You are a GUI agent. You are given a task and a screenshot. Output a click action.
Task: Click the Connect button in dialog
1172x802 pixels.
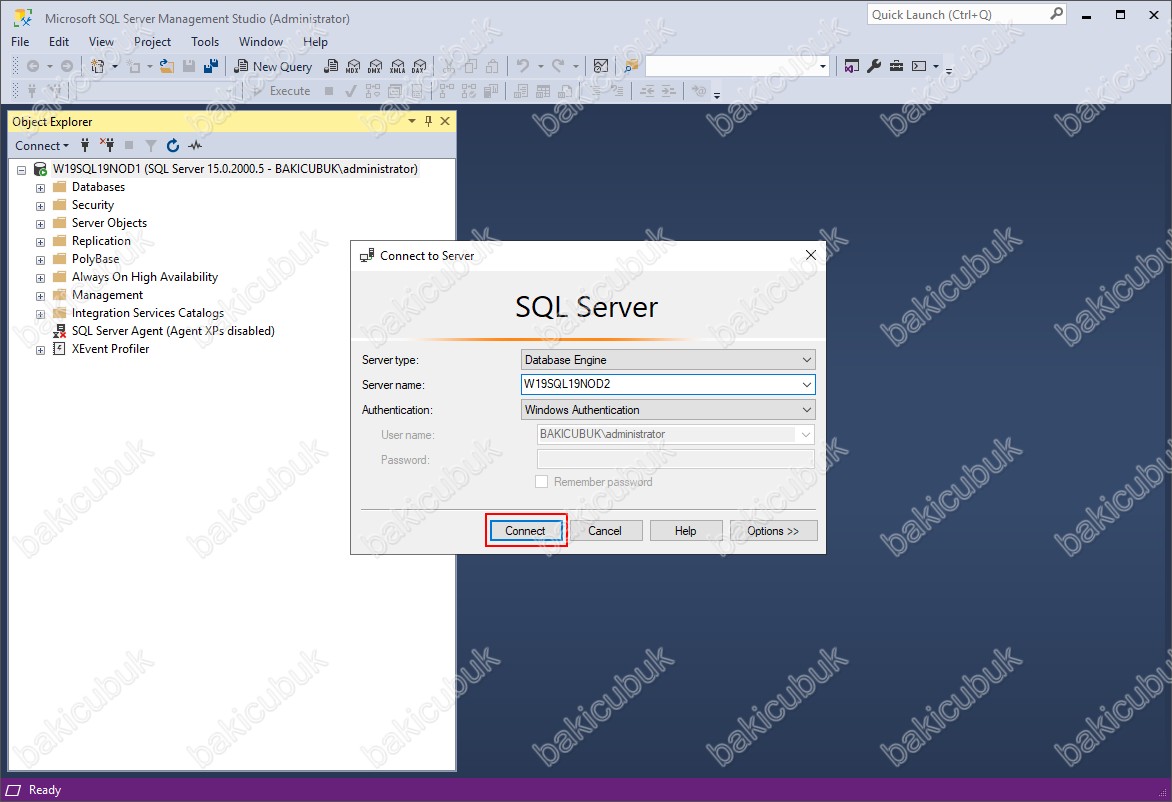point(525,531)
